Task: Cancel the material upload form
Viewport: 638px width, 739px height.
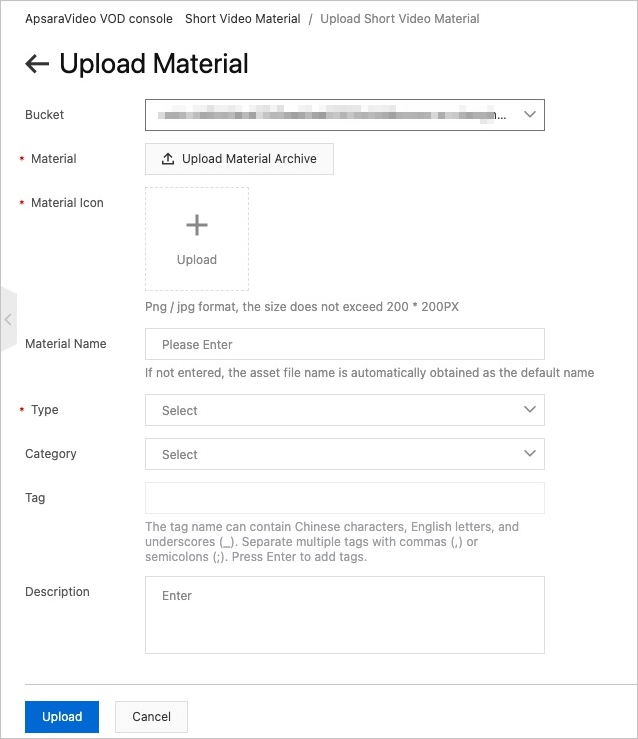Action: click(x=152, y=717)
